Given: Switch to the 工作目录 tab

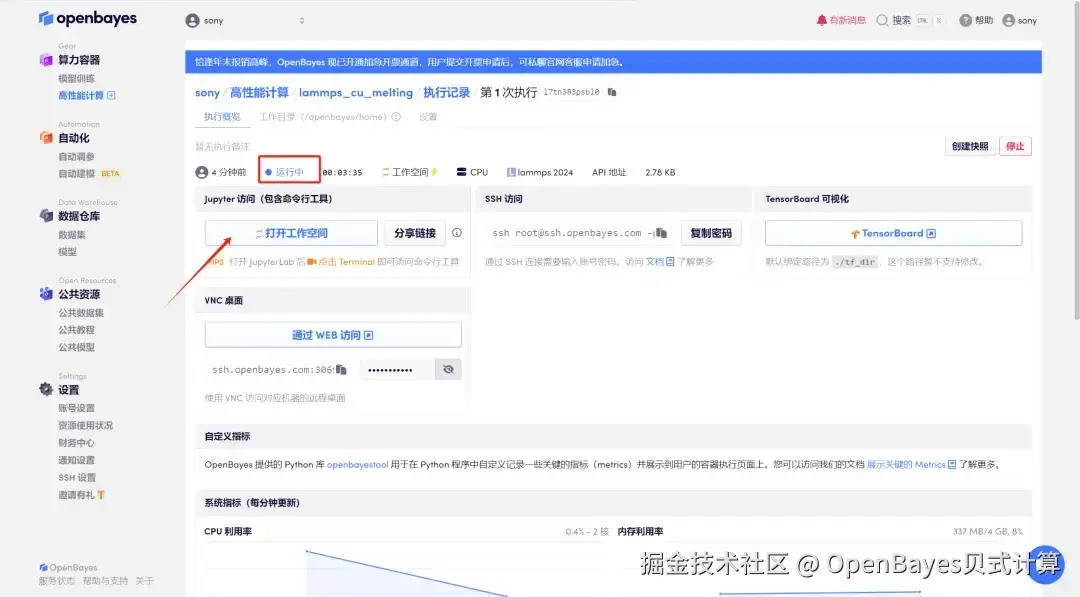Looking at the screenshot, I should pyautogui.click(x=330, y=117).
